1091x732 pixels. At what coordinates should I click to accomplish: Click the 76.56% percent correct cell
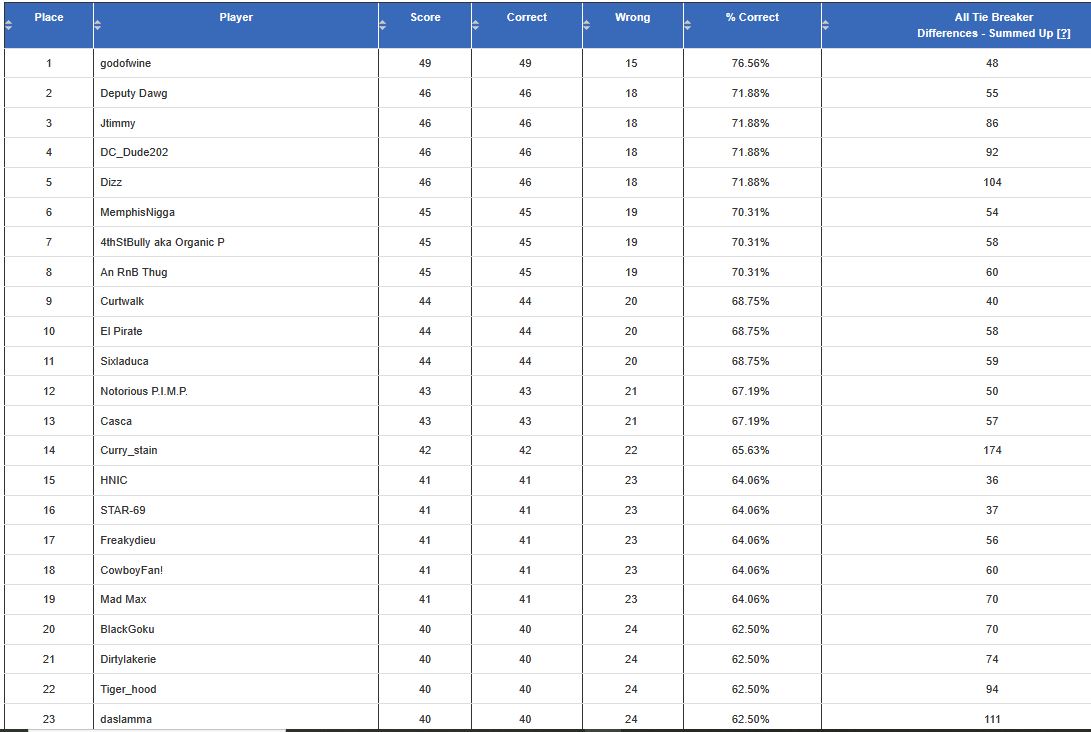pyautogui.click(x=750, y=63)
